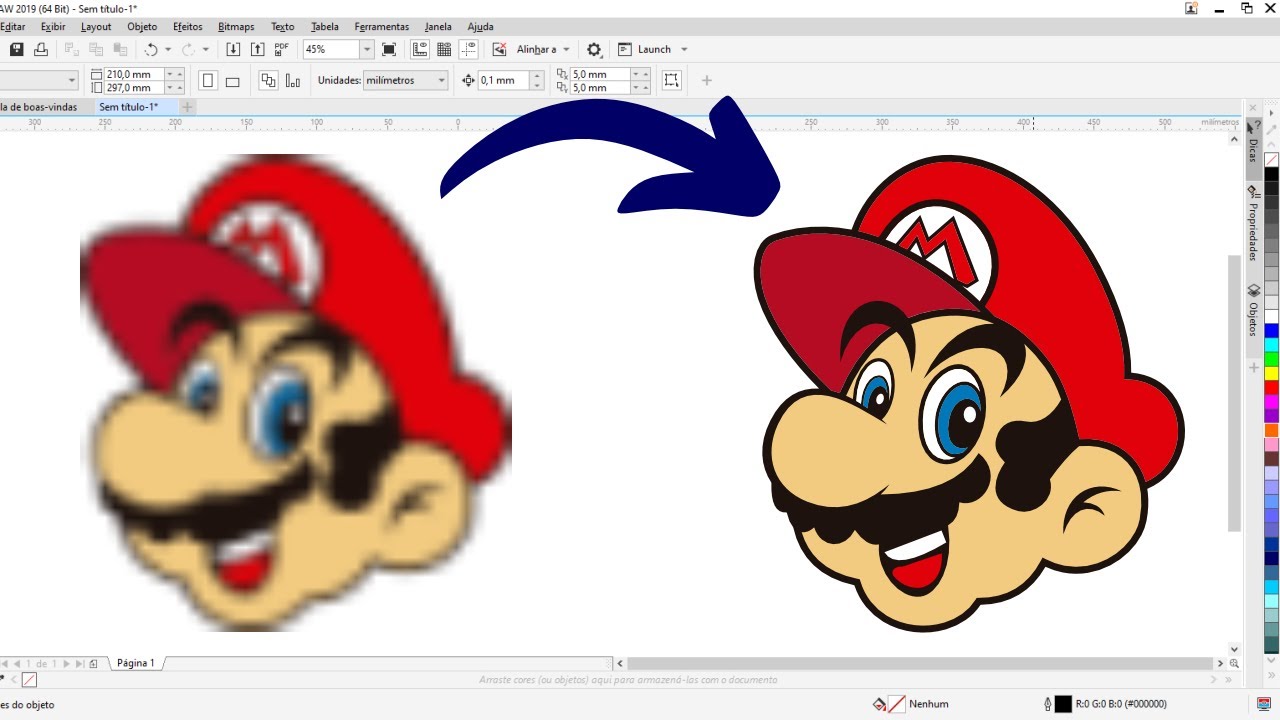This screenshot has width=1280, height=720.
Task: Click the nudge distance 0,1 mm field
Action: point(504,80)
